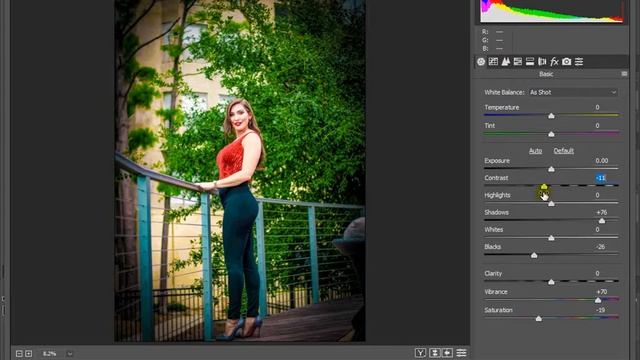Click the highlighted Contrast value field
Viewport: 640px width, 360px height.
[600, 178]
